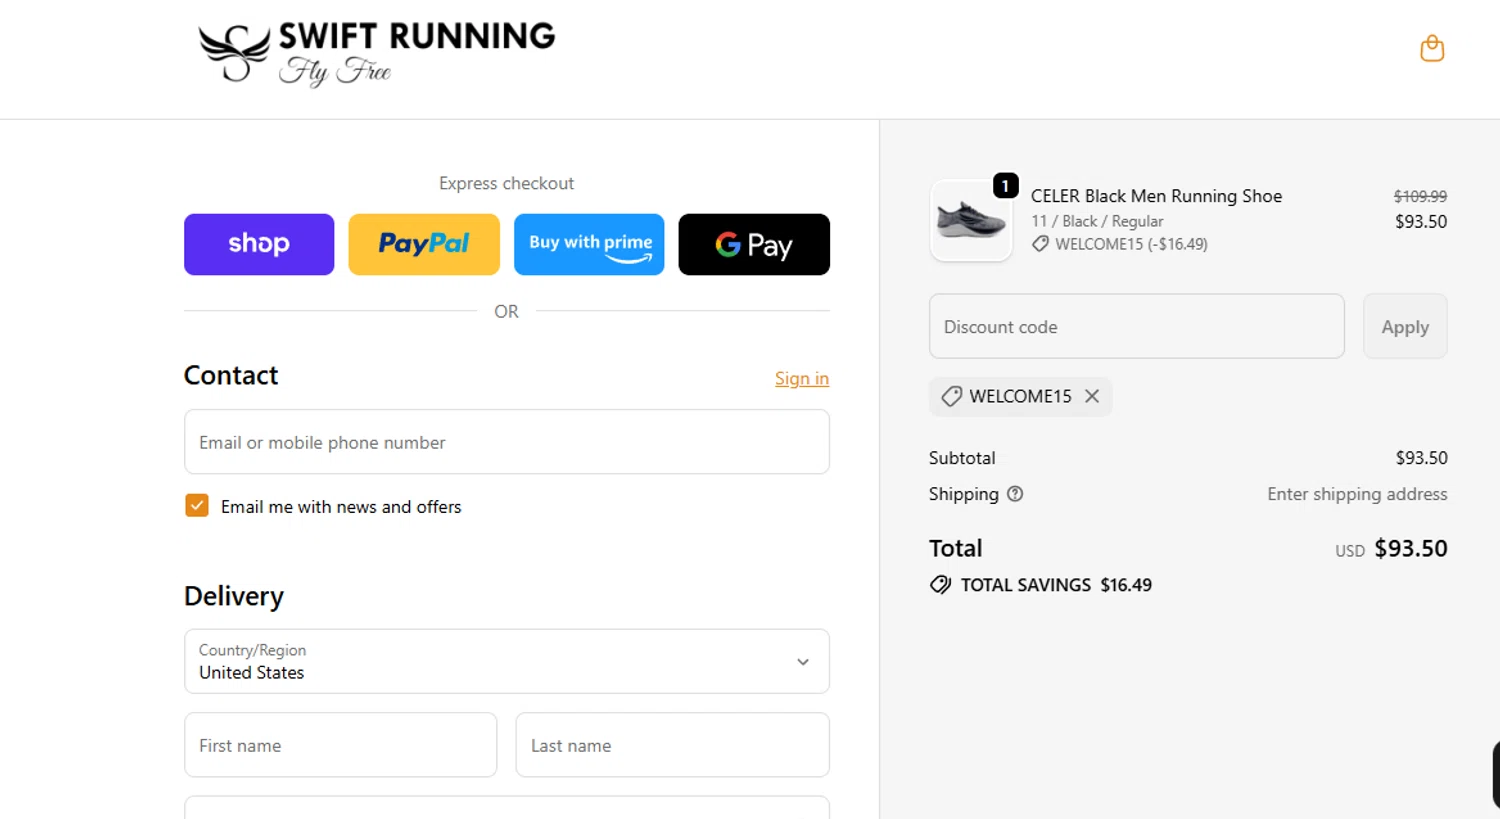The width and height of the screenshot is (1500, 819).
Task: Click the tag icon in the WELCOME15 chip
Action: 952,396
